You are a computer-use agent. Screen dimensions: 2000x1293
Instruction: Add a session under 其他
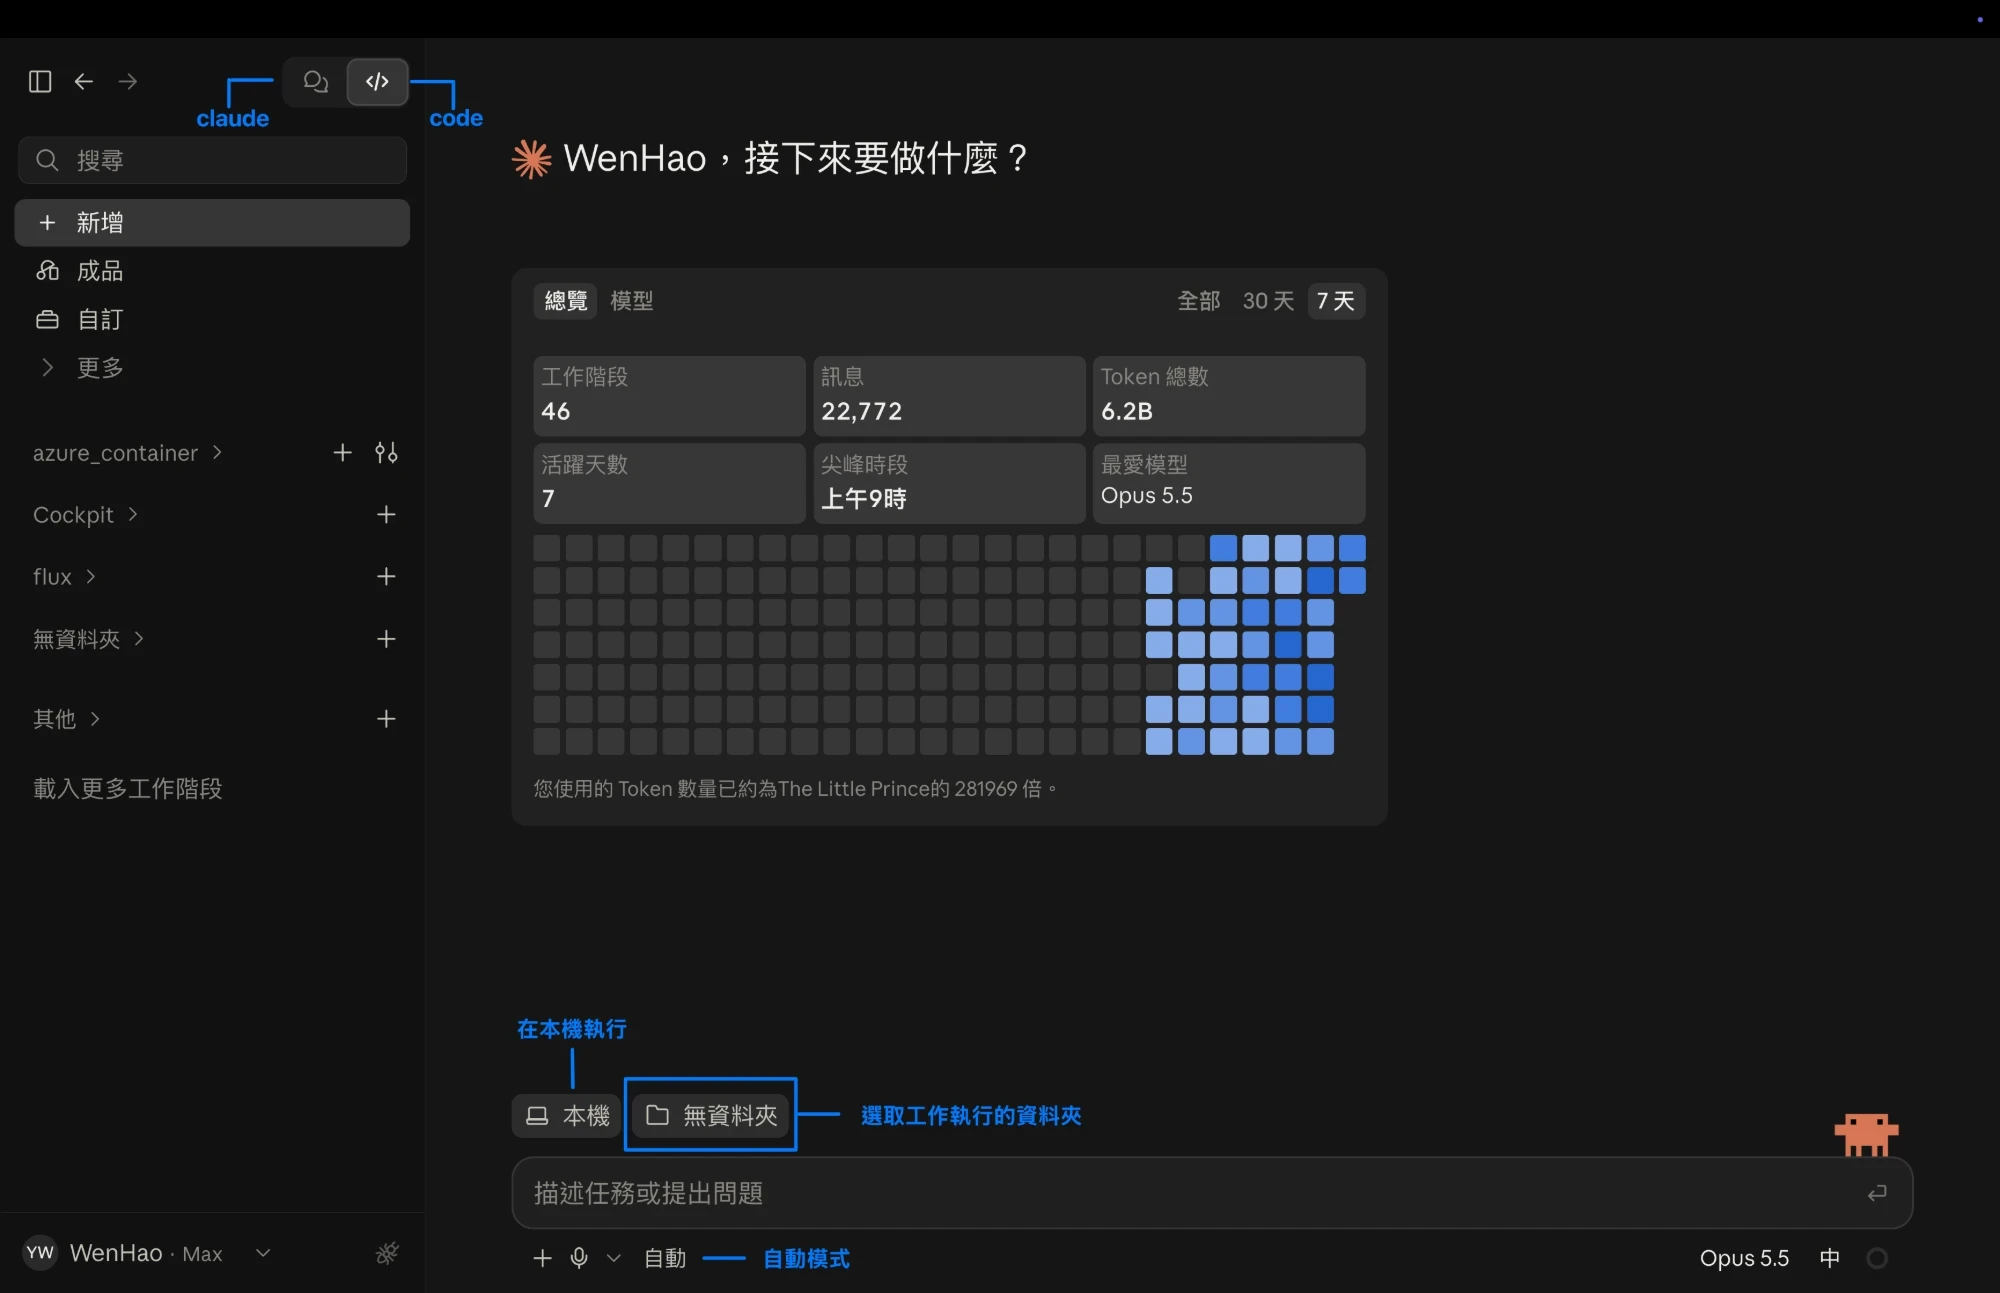pyautogui.click(x=386, y=719)
